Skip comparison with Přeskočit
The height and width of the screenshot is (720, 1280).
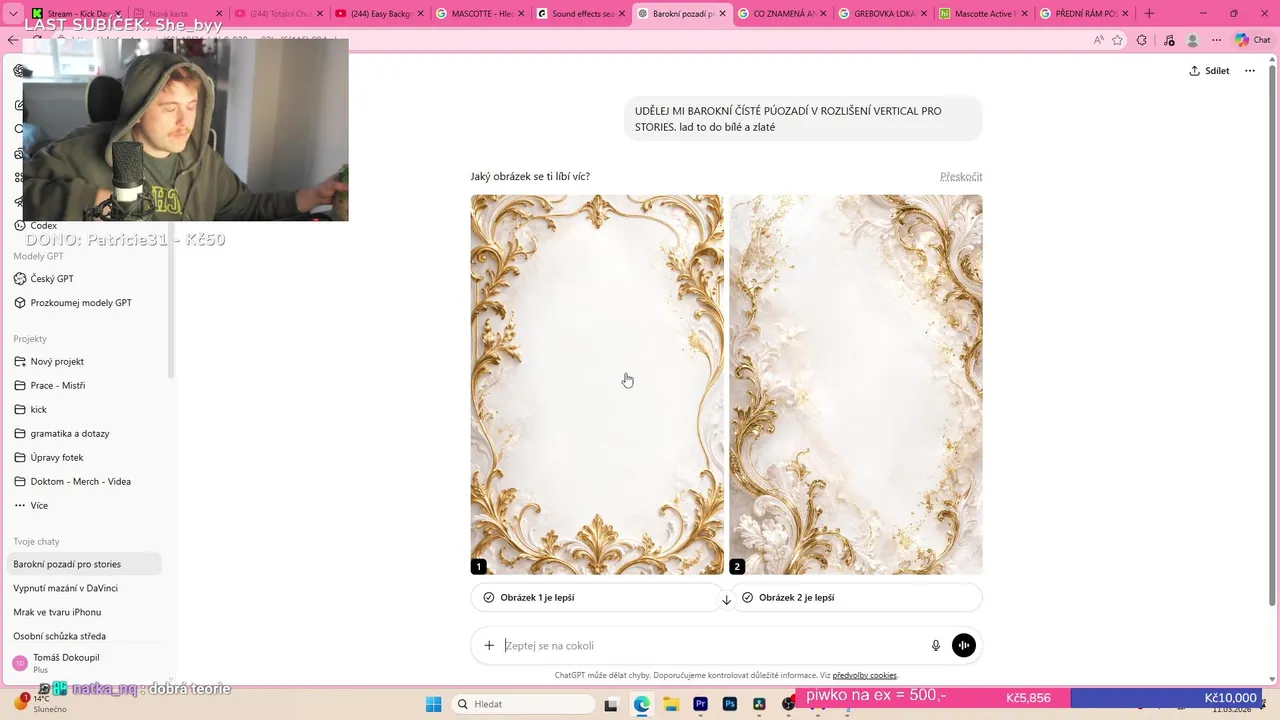[961, 177]
